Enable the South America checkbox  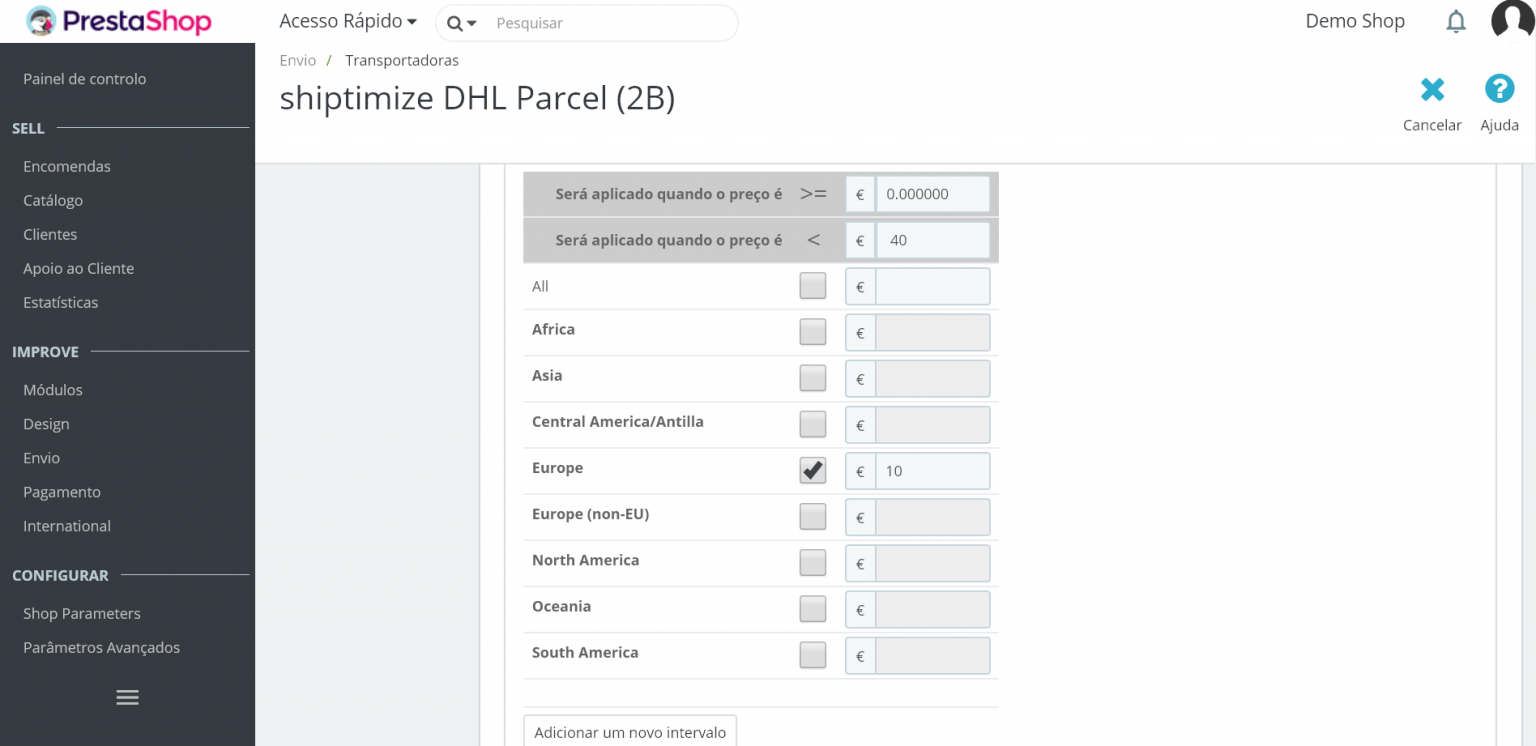[x=813, y=655]
